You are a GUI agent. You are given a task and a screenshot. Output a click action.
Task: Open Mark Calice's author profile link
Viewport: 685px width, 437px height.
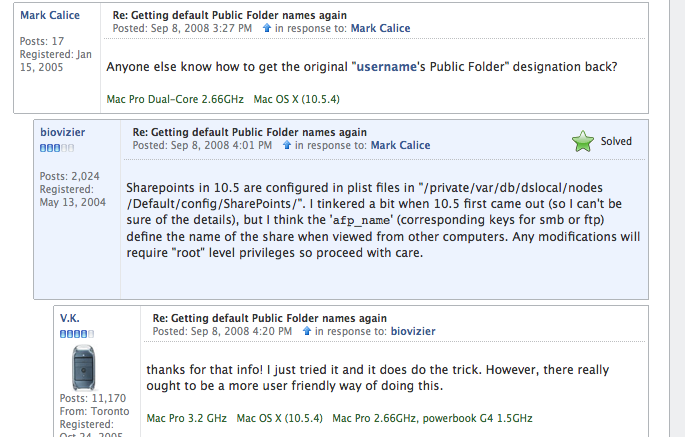[x=50, y=15]
